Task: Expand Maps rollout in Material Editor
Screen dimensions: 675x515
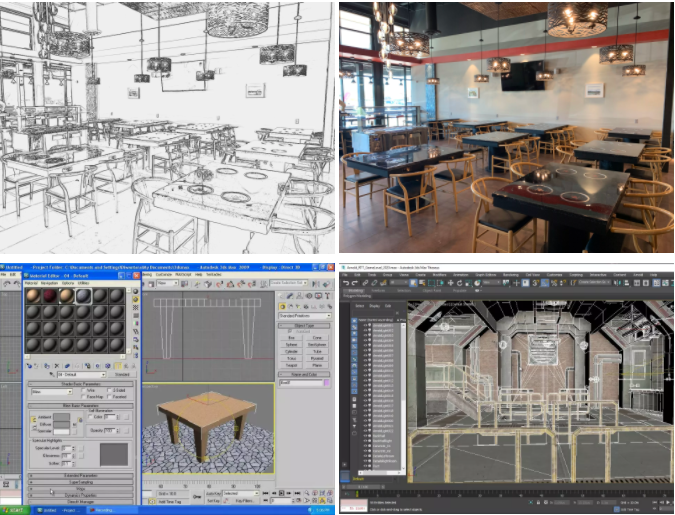Action: [81, 489]
